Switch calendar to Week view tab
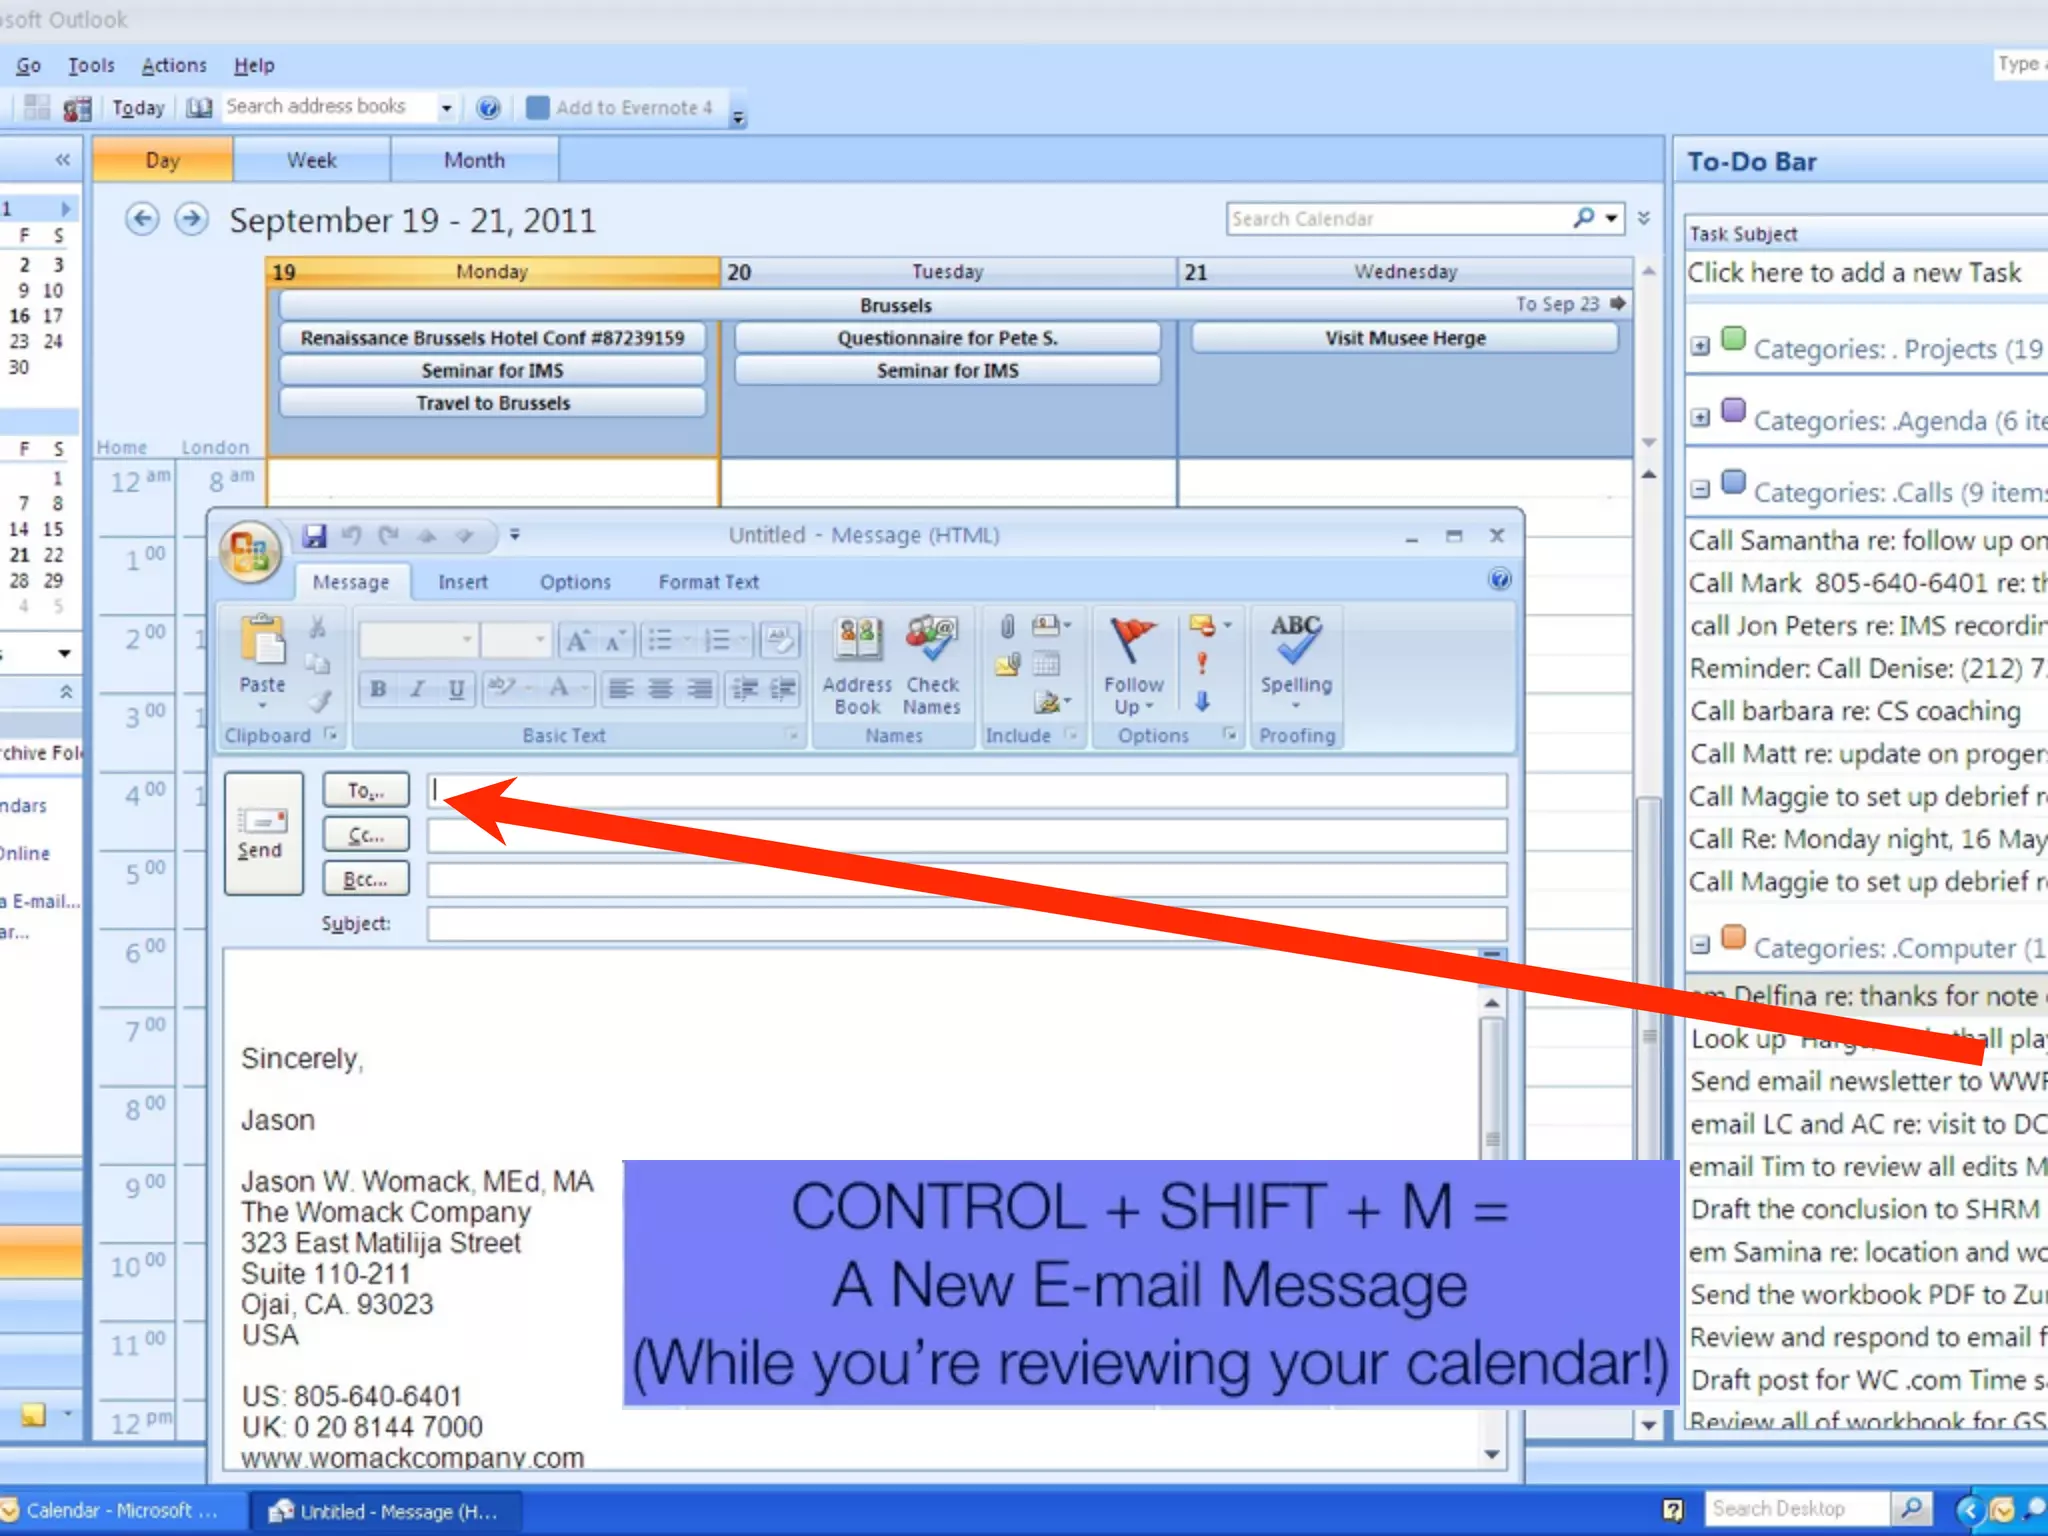This screenshot has height=1536, width=2048. pyautogui.click(x=311, y=160)
